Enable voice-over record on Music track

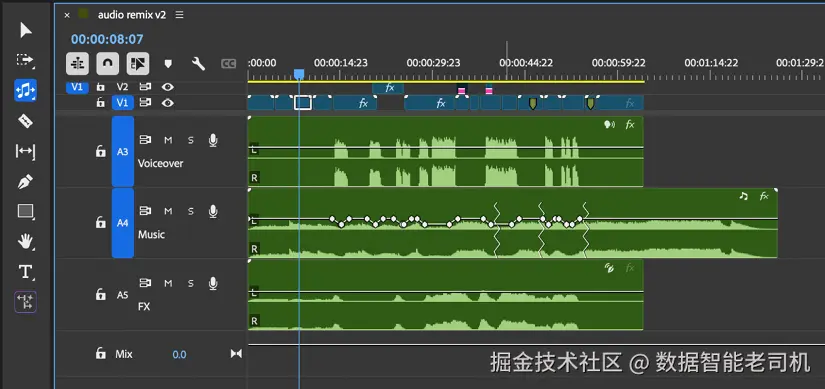tap(213, 211)
